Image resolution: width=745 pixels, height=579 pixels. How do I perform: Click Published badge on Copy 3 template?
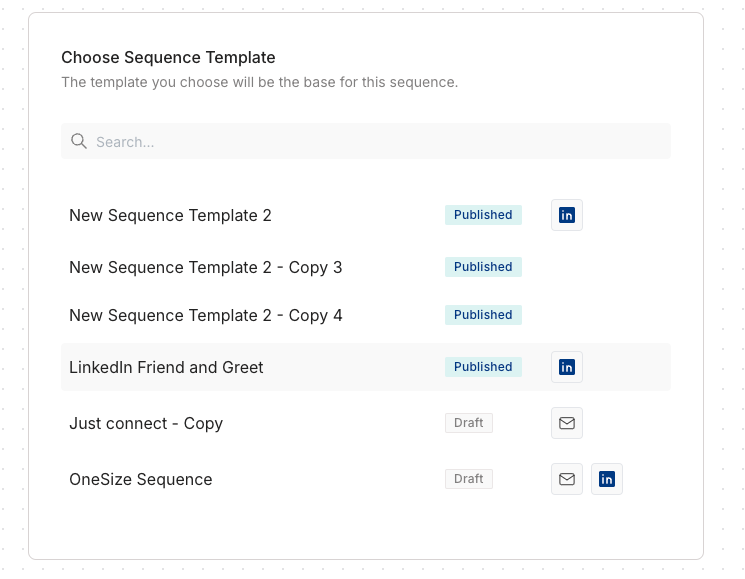point(483,267)
